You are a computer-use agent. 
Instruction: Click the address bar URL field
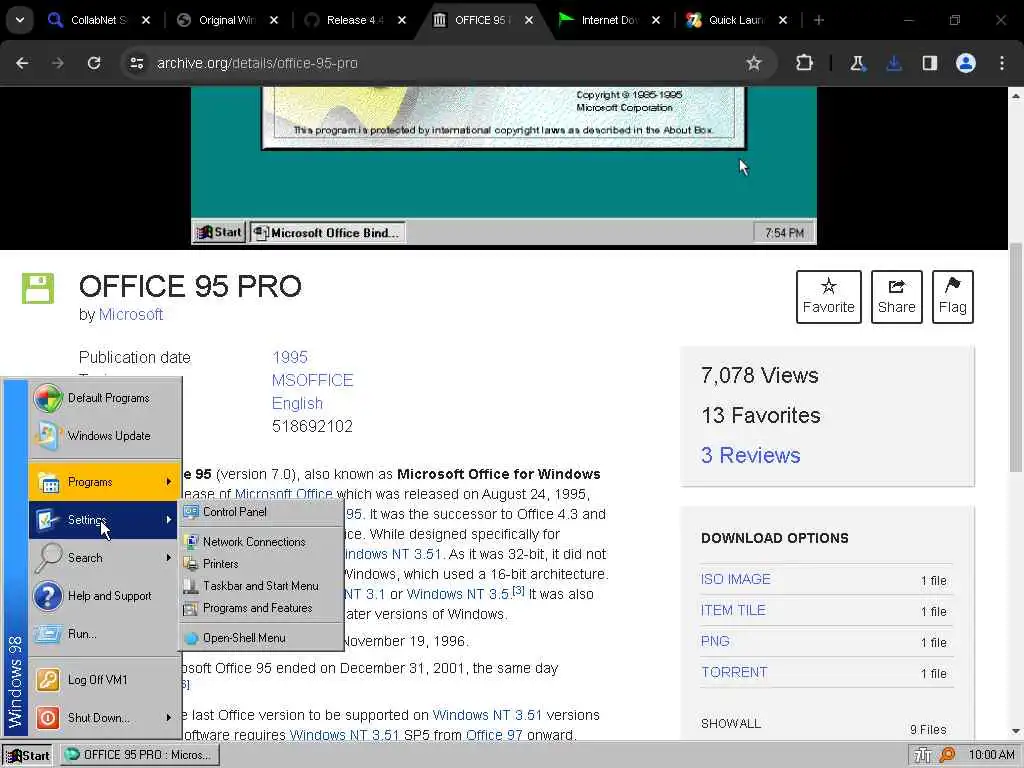[444, 63]
